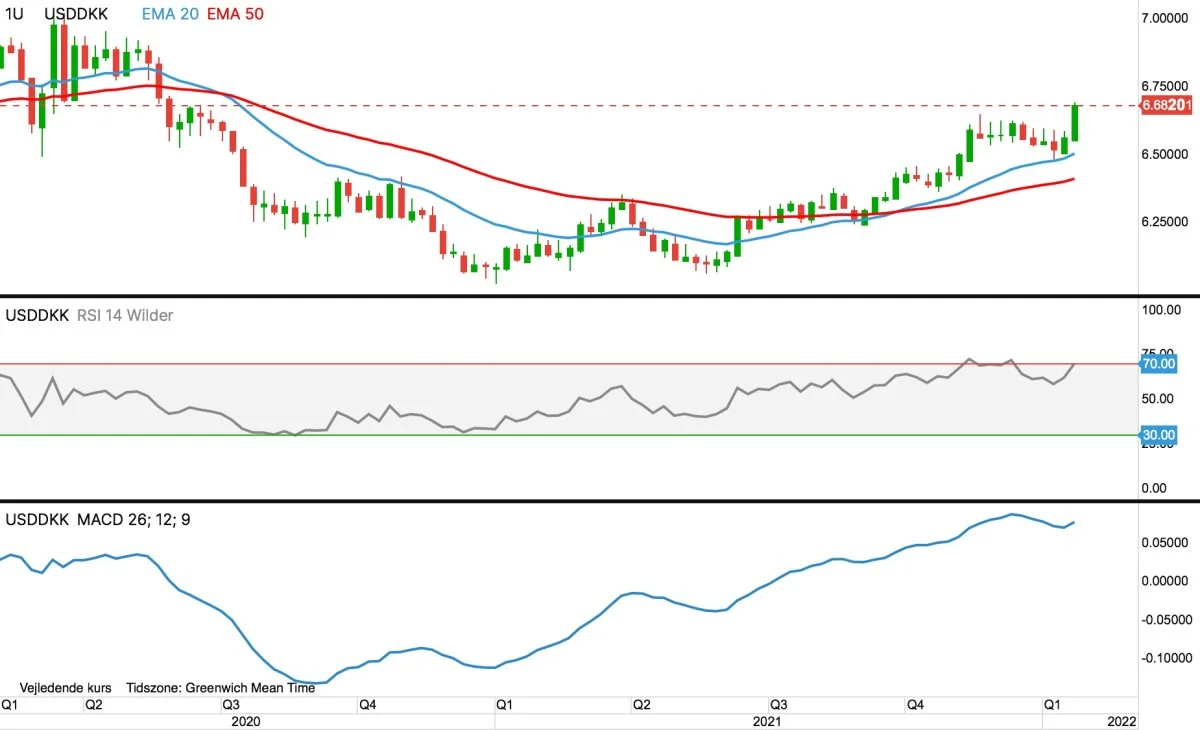
Task: Click the 2021 year label on time axis
Action: pos(767,720)
